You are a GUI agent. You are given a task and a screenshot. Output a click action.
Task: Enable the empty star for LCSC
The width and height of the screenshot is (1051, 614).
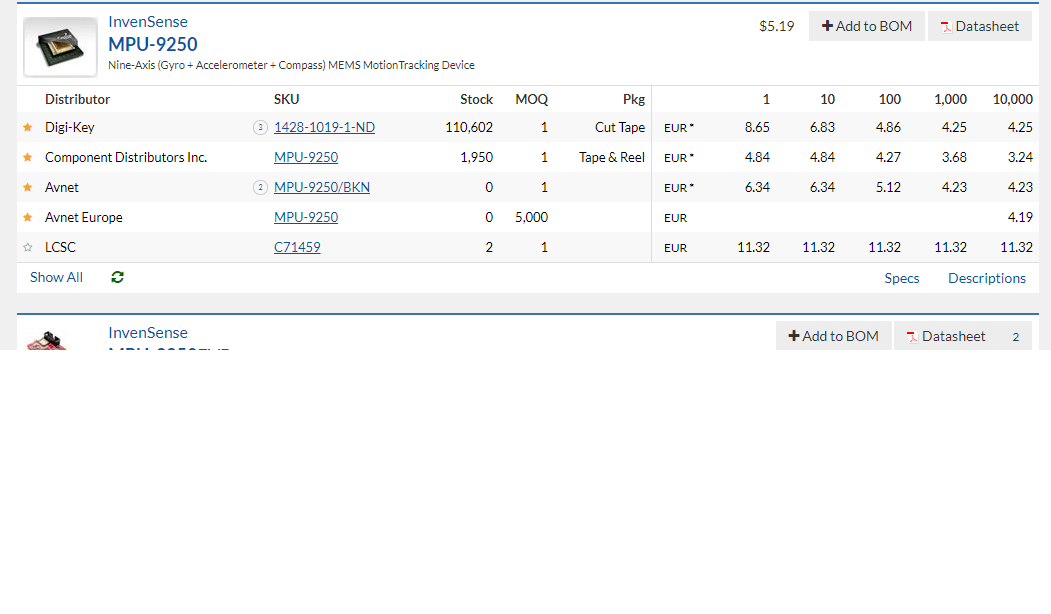27,247
